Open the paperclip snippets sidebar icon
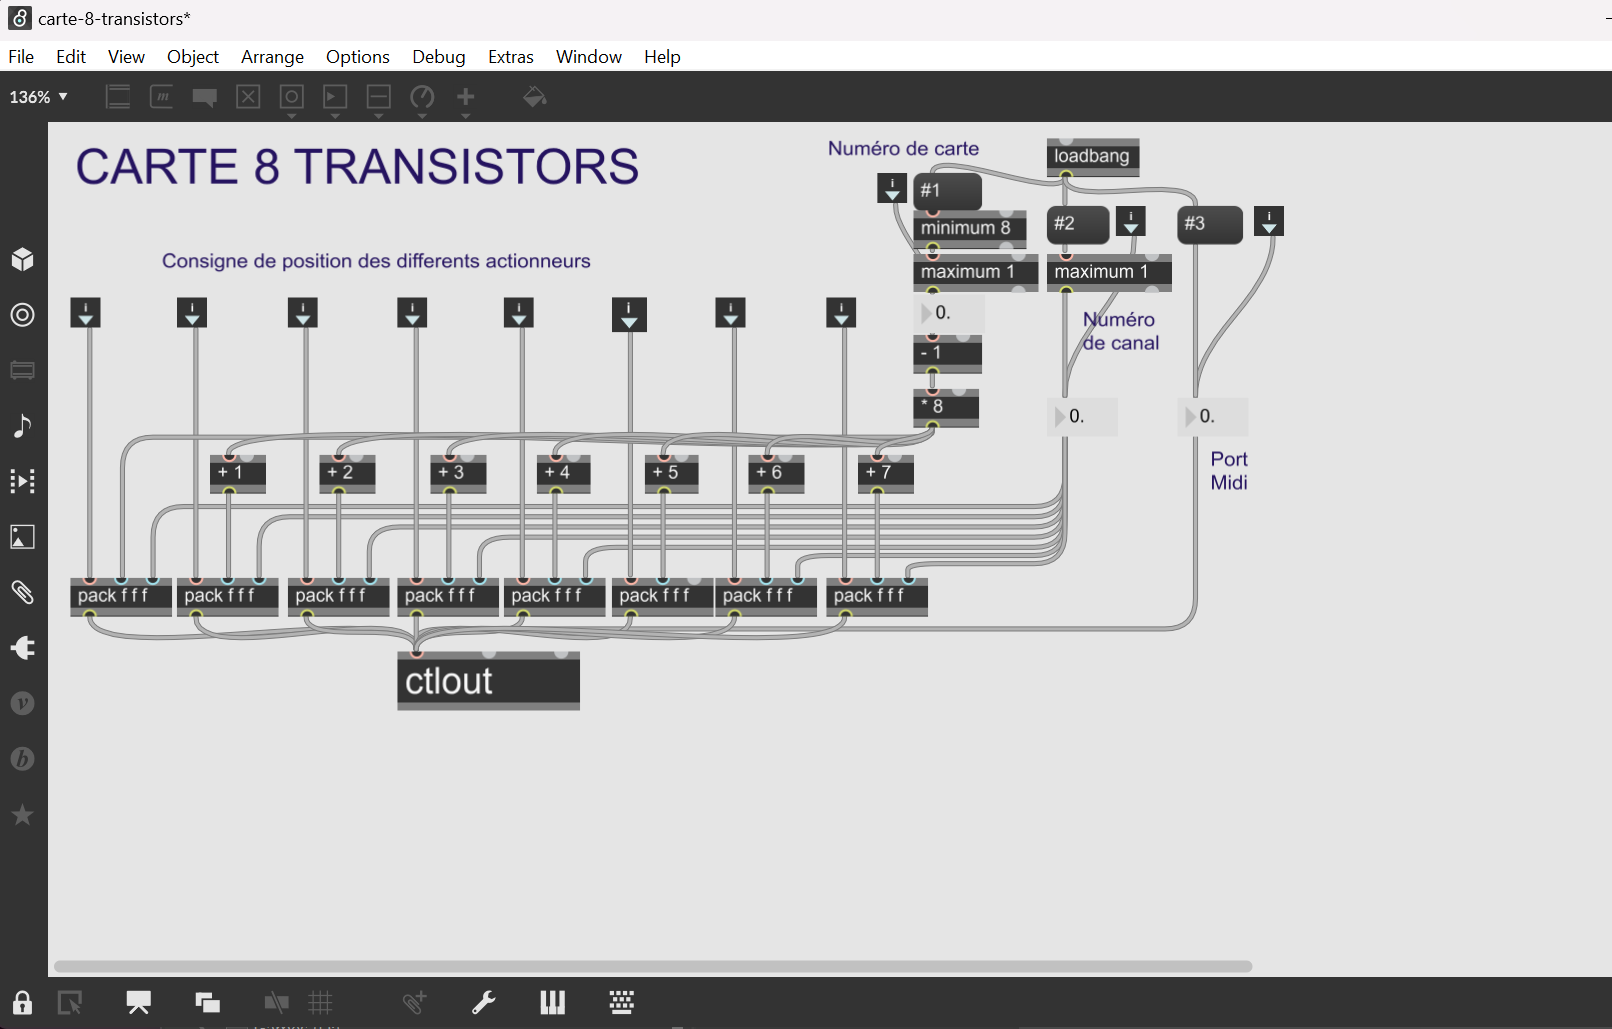 (x=23, y=592)
